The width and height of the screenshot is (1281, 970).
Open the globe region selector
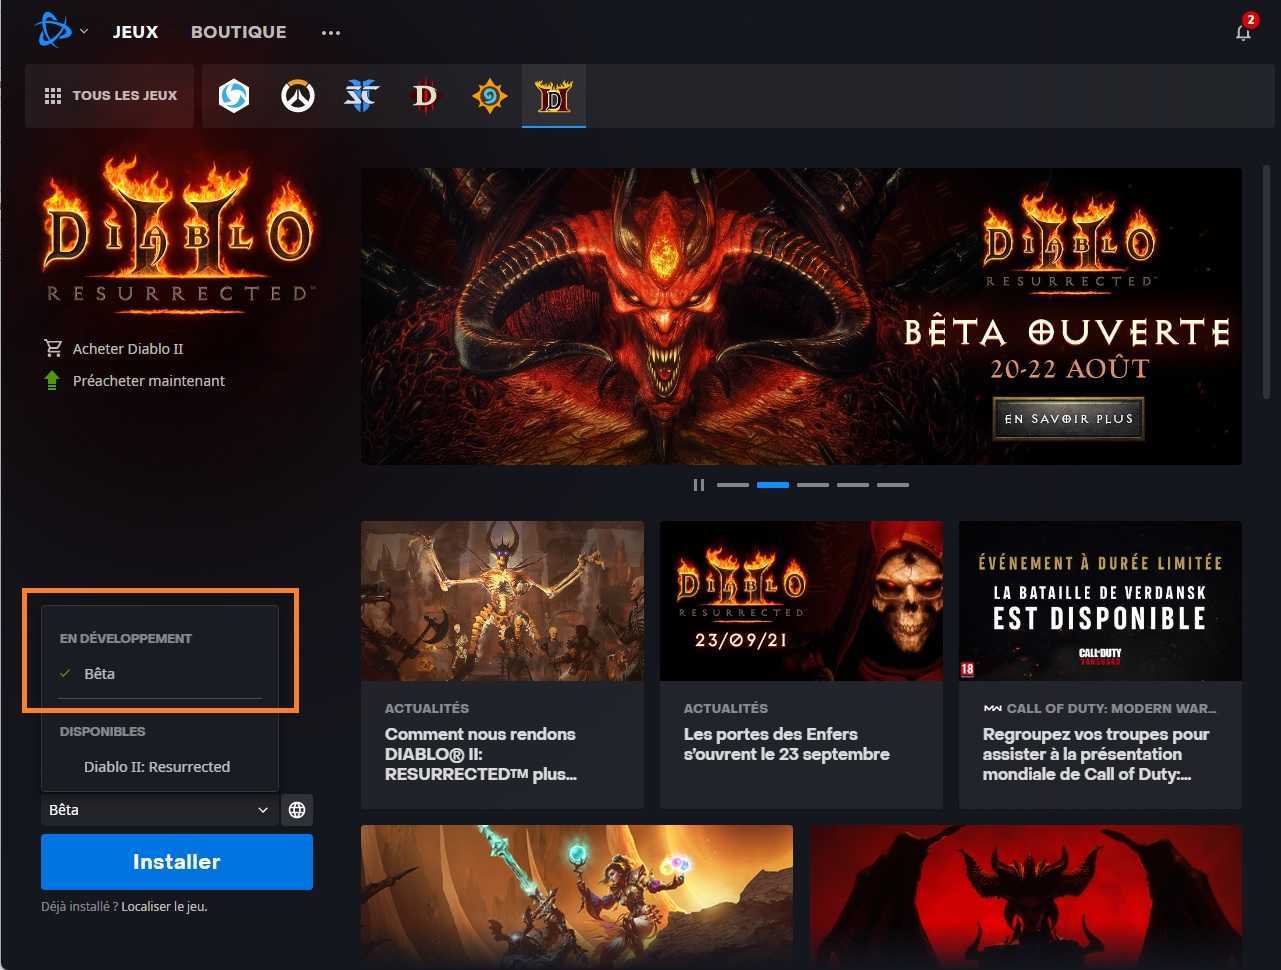(x=297, y=810)
